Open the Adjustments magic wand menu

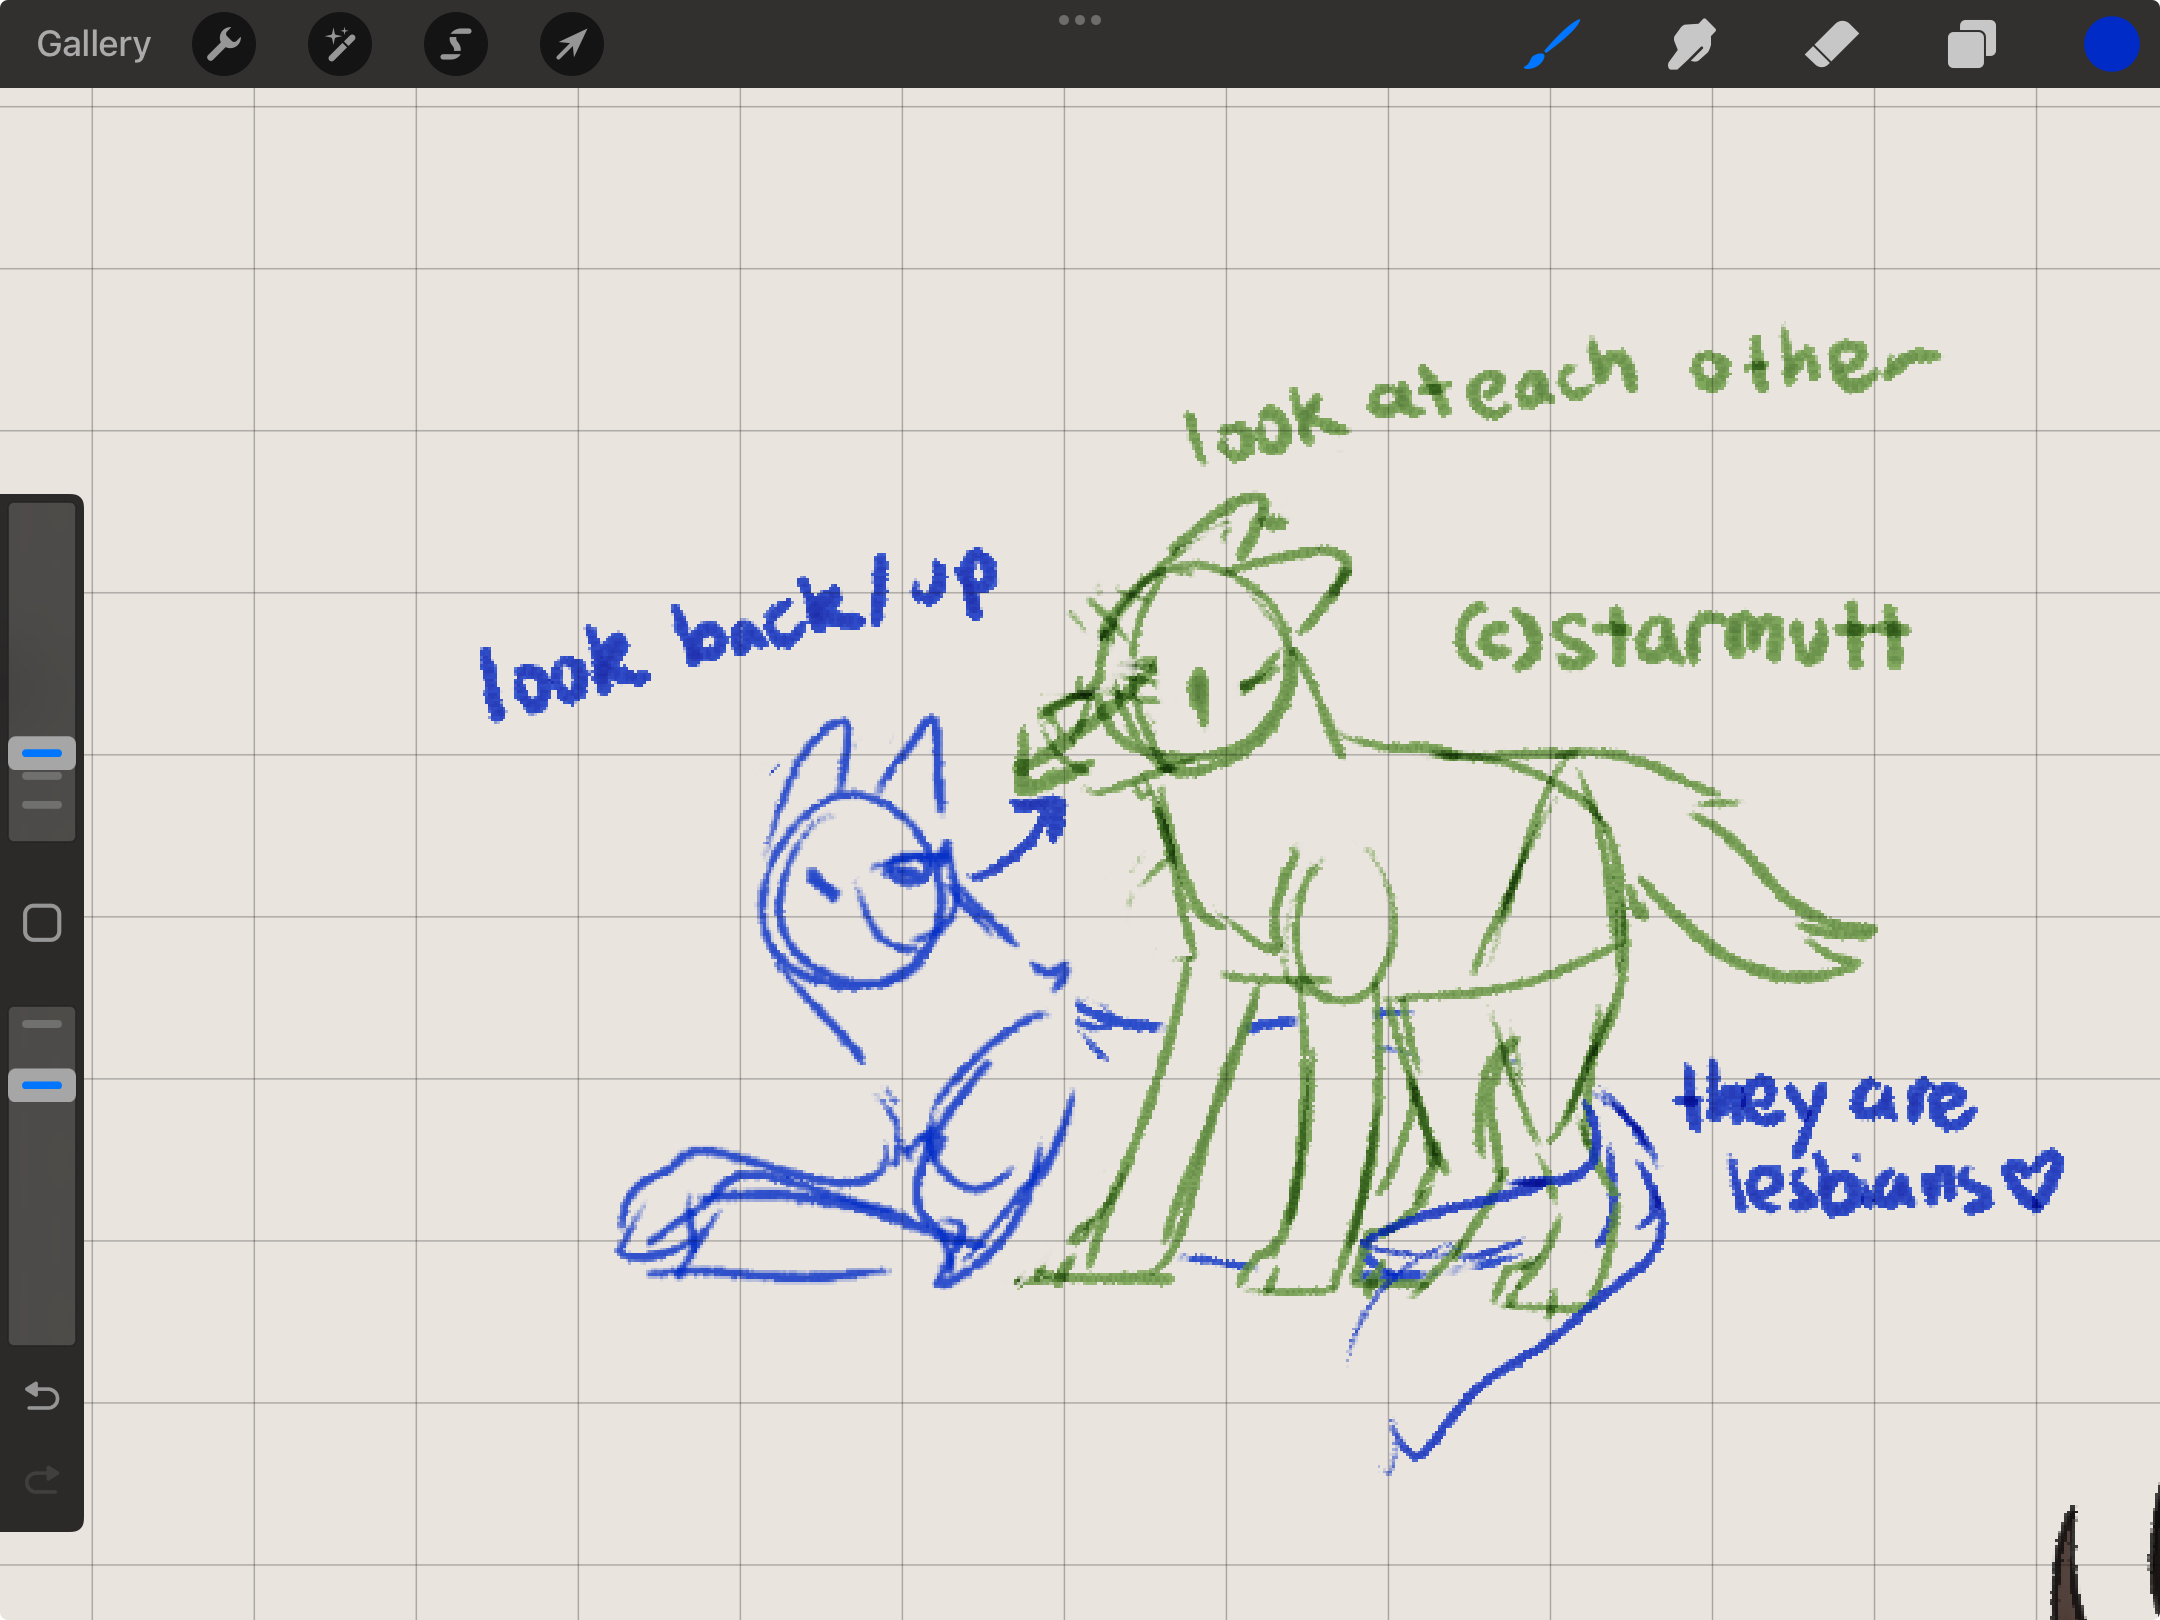(340, 44)
